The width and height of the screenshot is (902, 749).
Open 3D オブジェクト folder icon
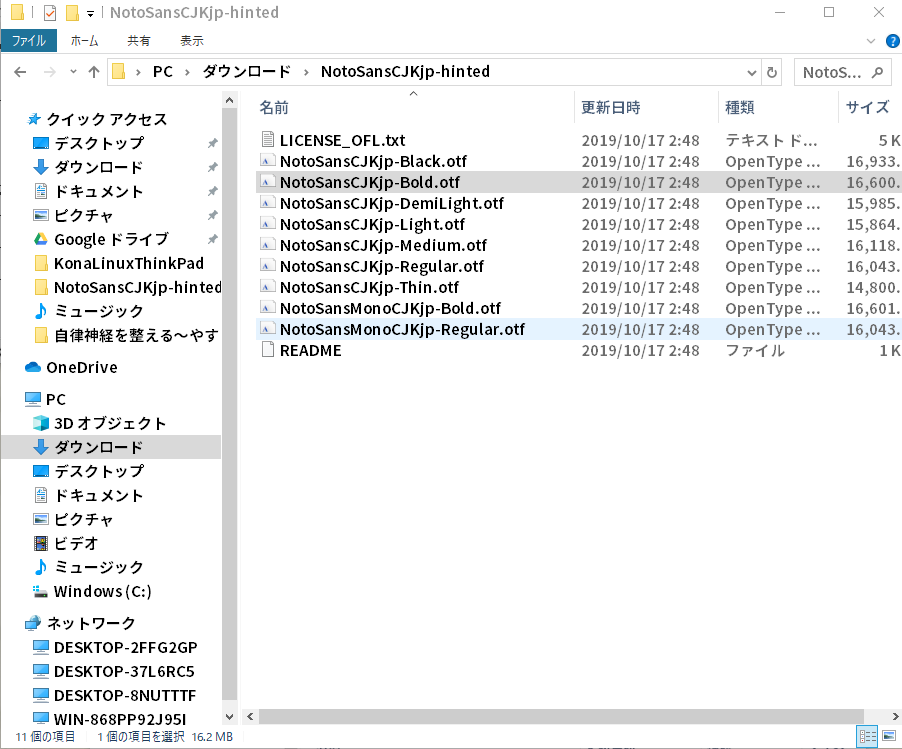pyautogui.click(x=41, y=423)
